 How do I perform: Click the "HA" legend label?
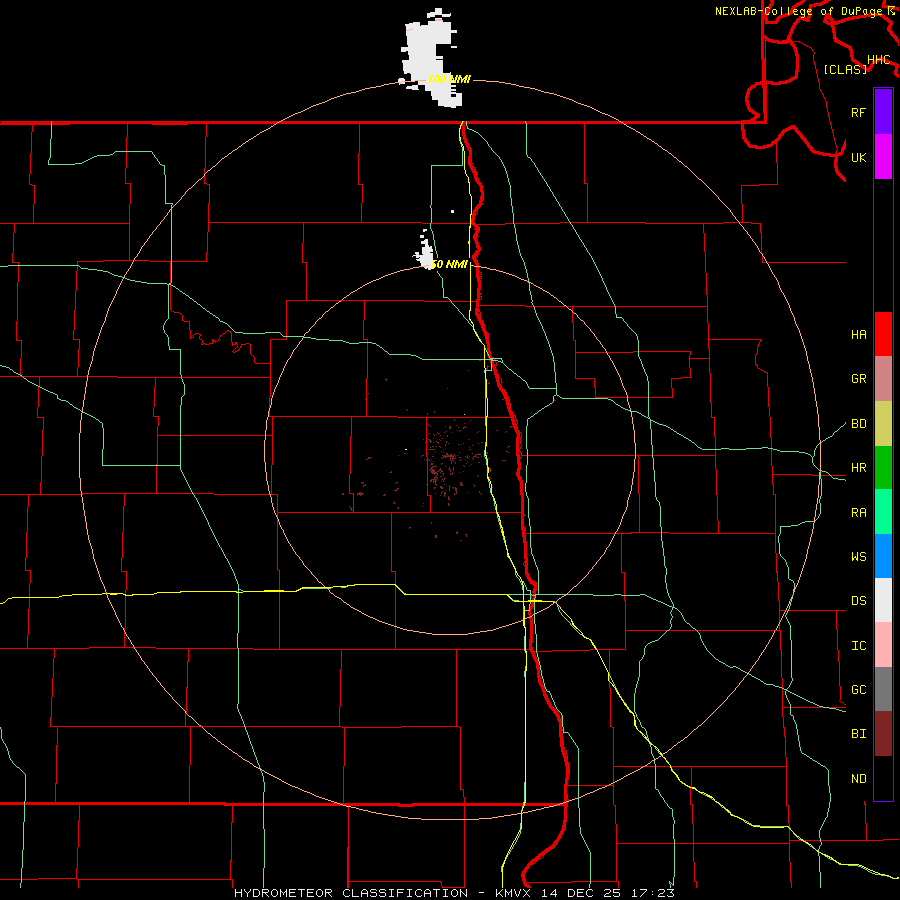pos(858,334)
